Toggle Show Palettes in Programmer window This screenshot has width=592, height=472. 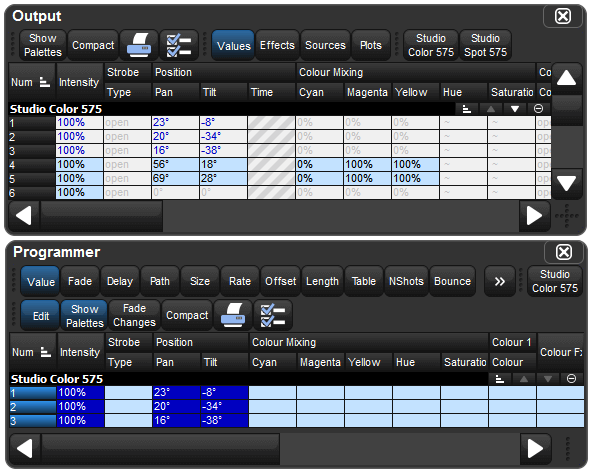(x=85, y=315)
